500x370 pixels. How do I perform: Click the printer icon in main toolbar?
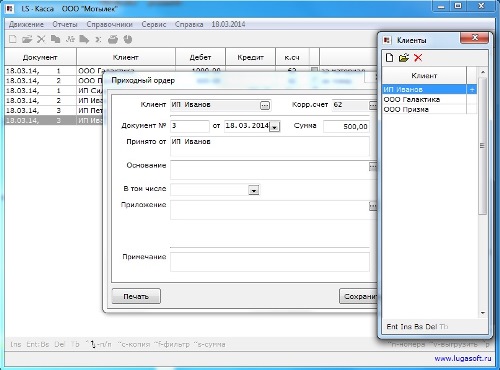tap(113, 39)
